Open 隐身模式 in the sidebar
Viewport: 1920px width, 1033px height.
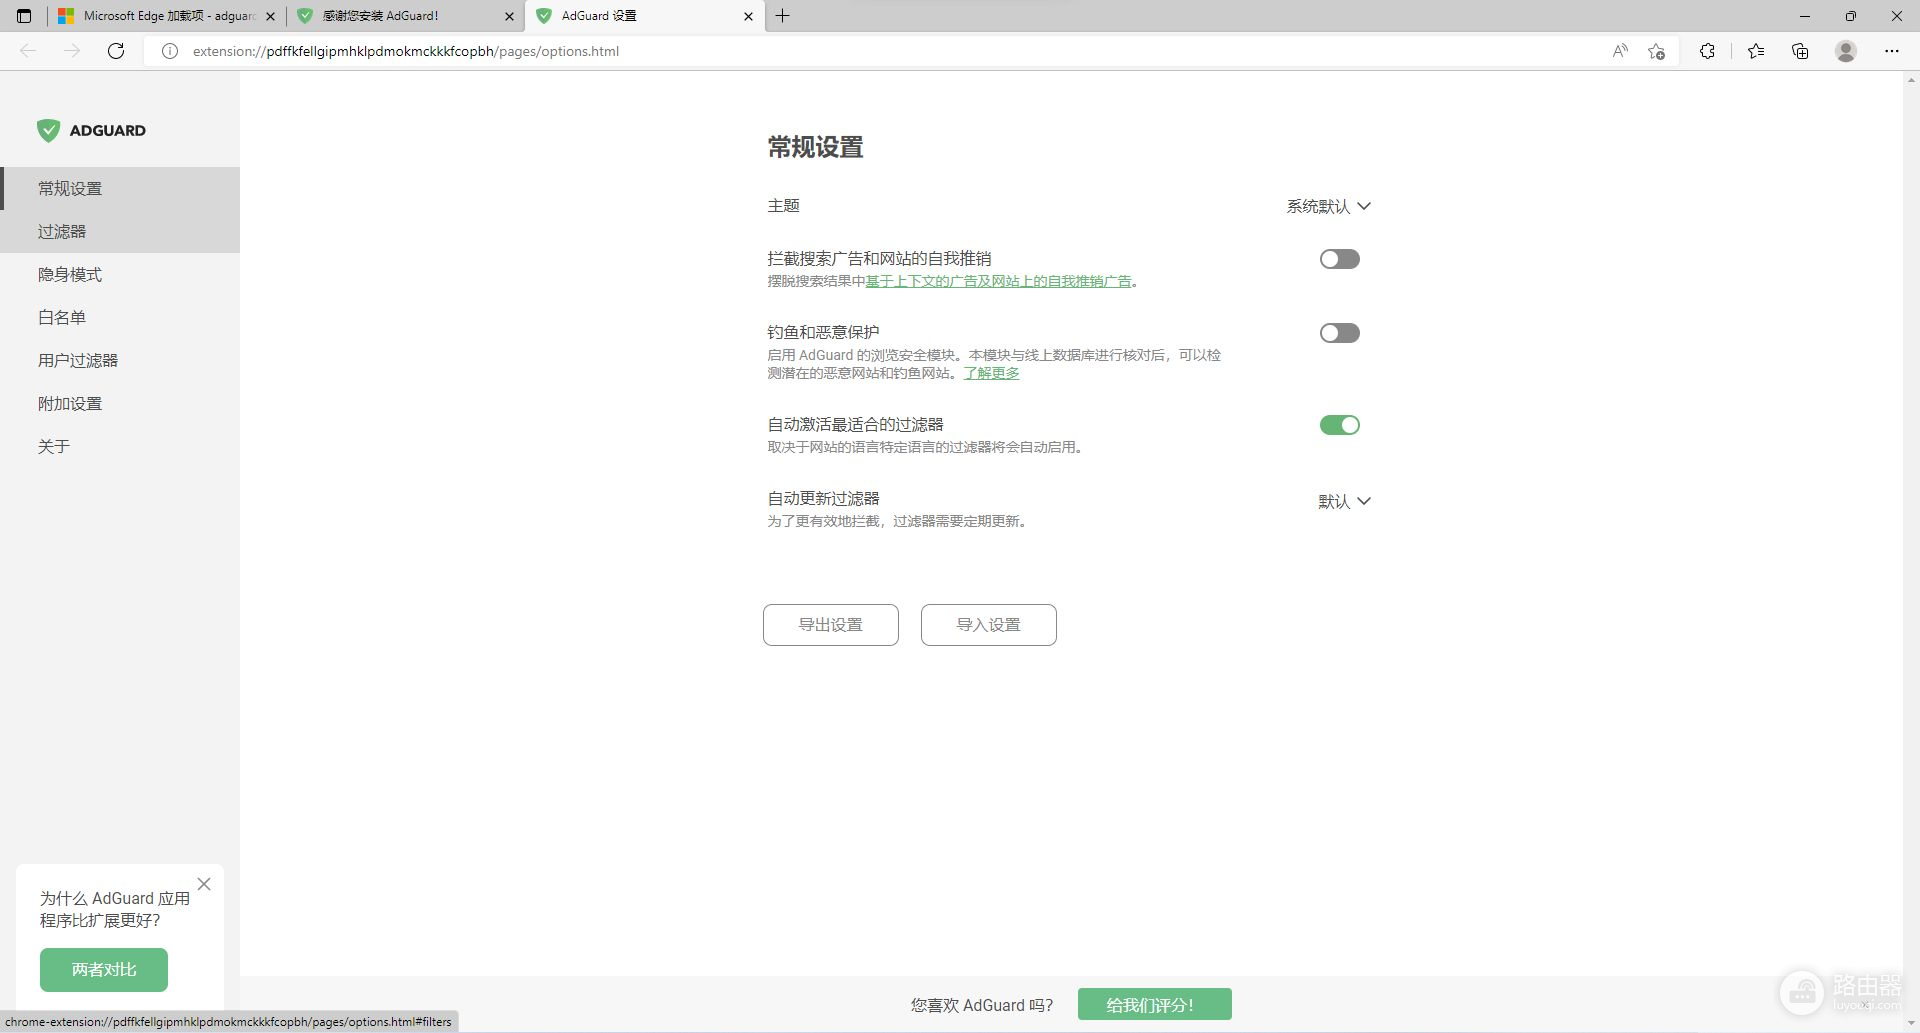(120, 274)
